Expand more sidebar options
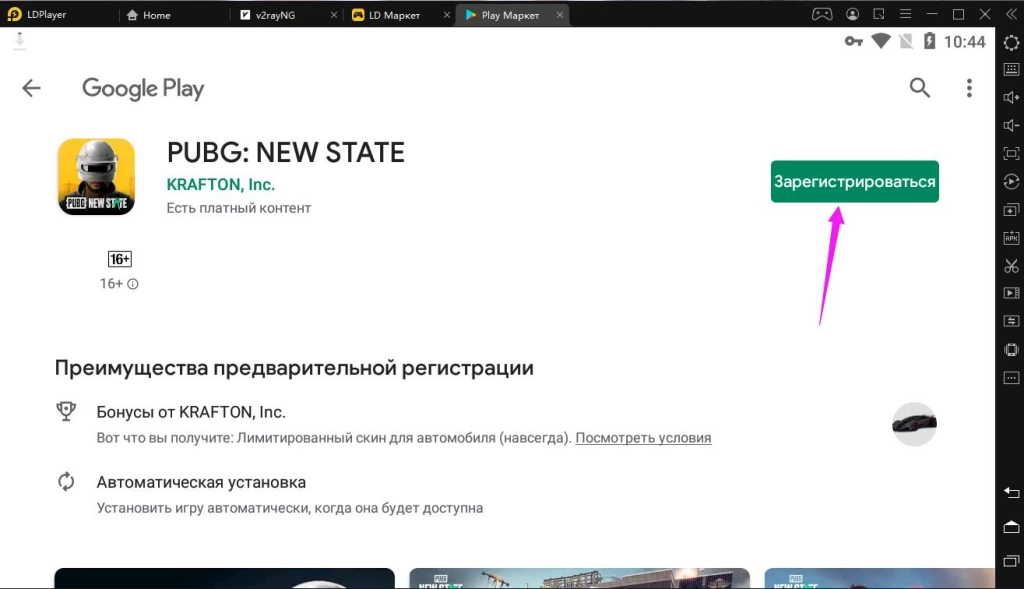 (x=1011, y=377)
